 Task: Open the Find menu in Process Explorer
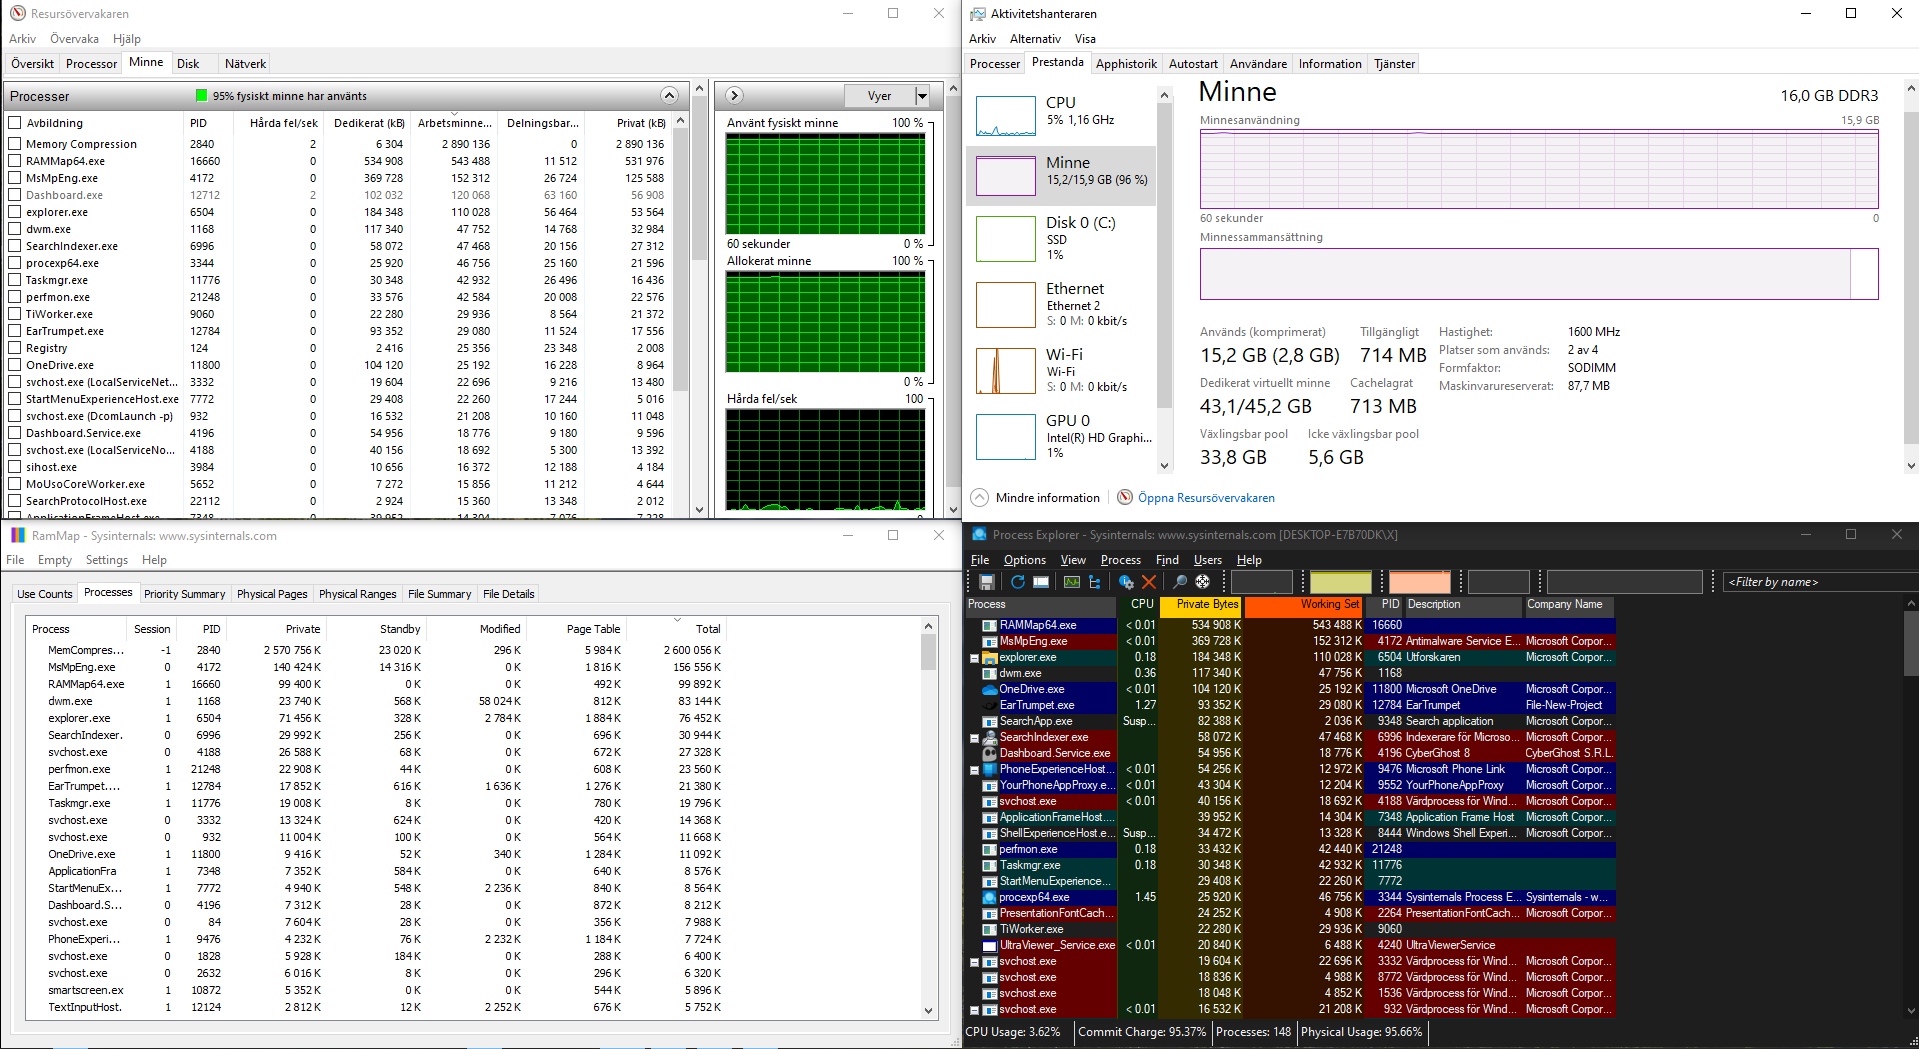(1167, 560)
